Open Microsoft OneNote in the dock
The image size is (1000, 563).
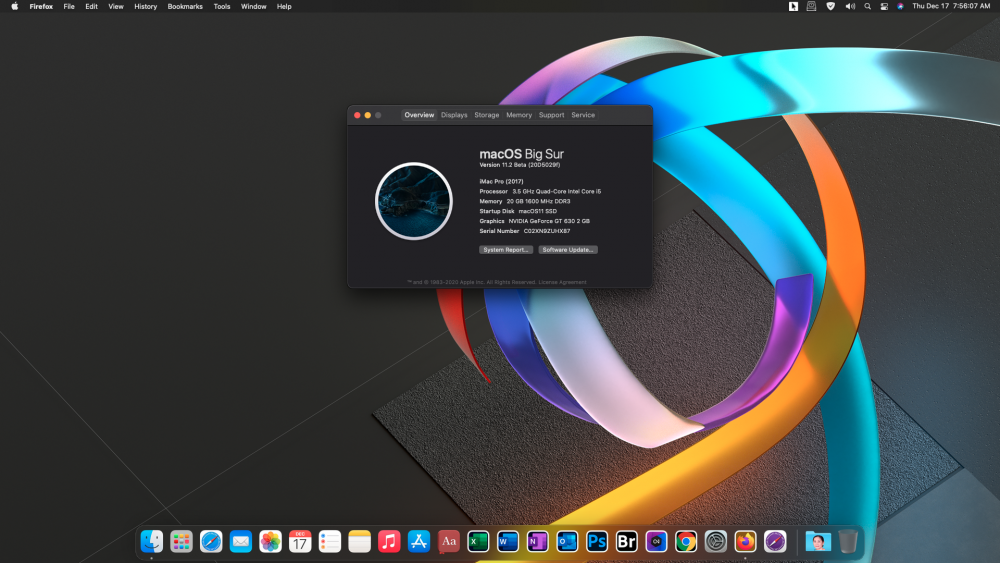click(x=537, y=541)
